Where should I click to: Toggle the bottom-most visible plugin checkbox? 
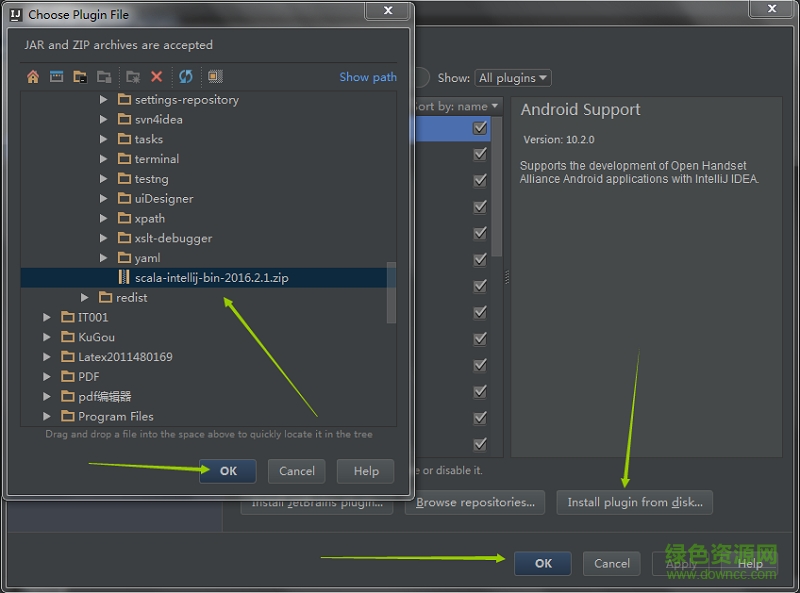pos(480,444)
